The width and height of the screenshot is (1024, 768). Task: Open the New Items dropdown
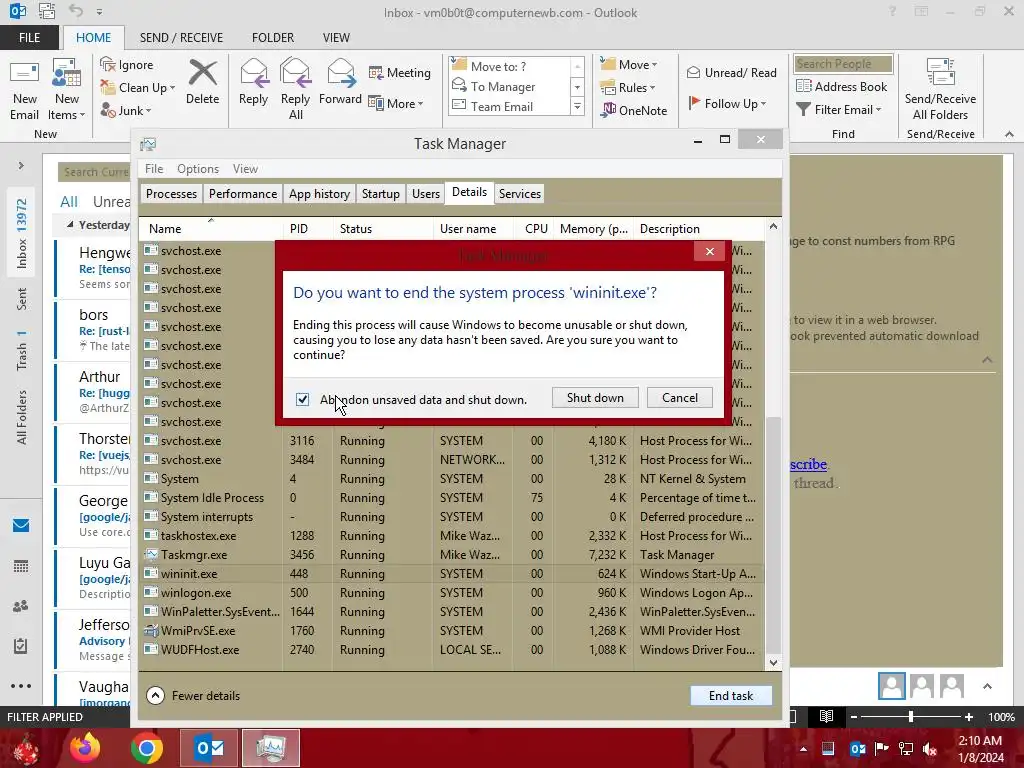(x=67, y=90)
